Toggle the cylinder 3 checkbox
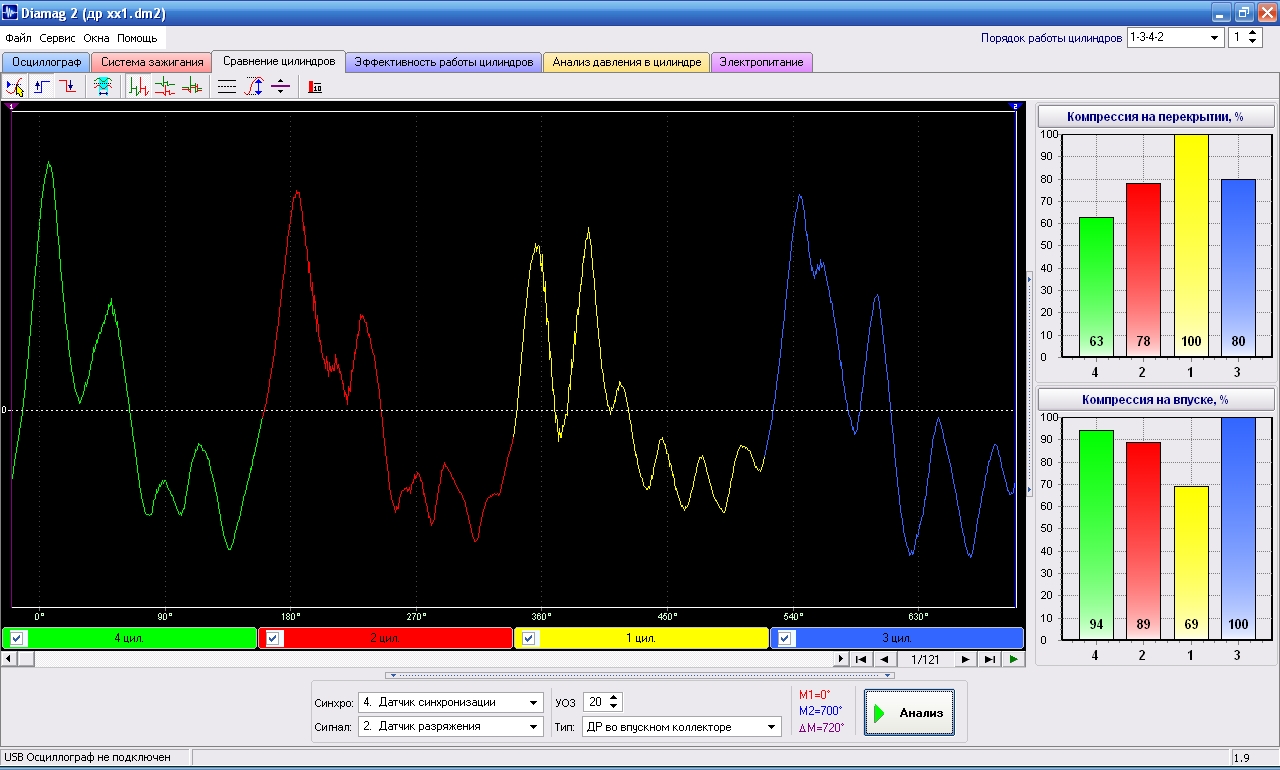The height and width of the screenshot is (770, 1280). point(785,638)
